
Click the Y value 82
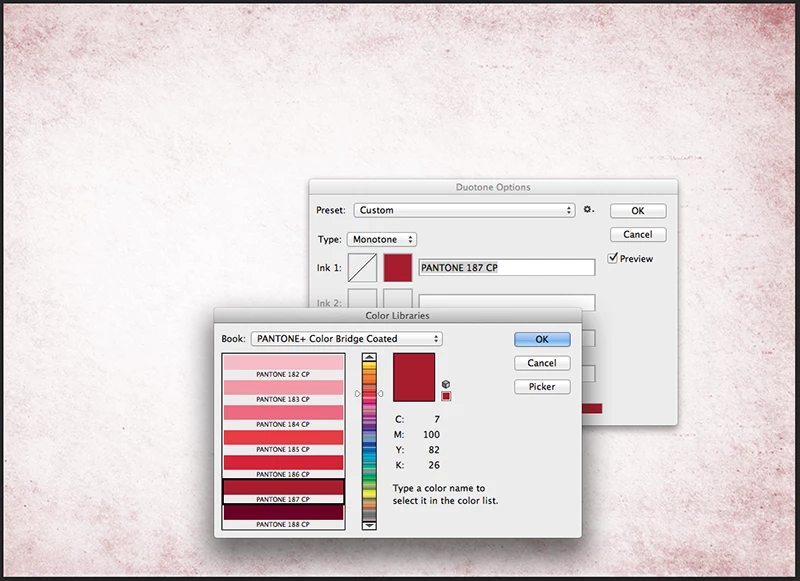[434, 449]
